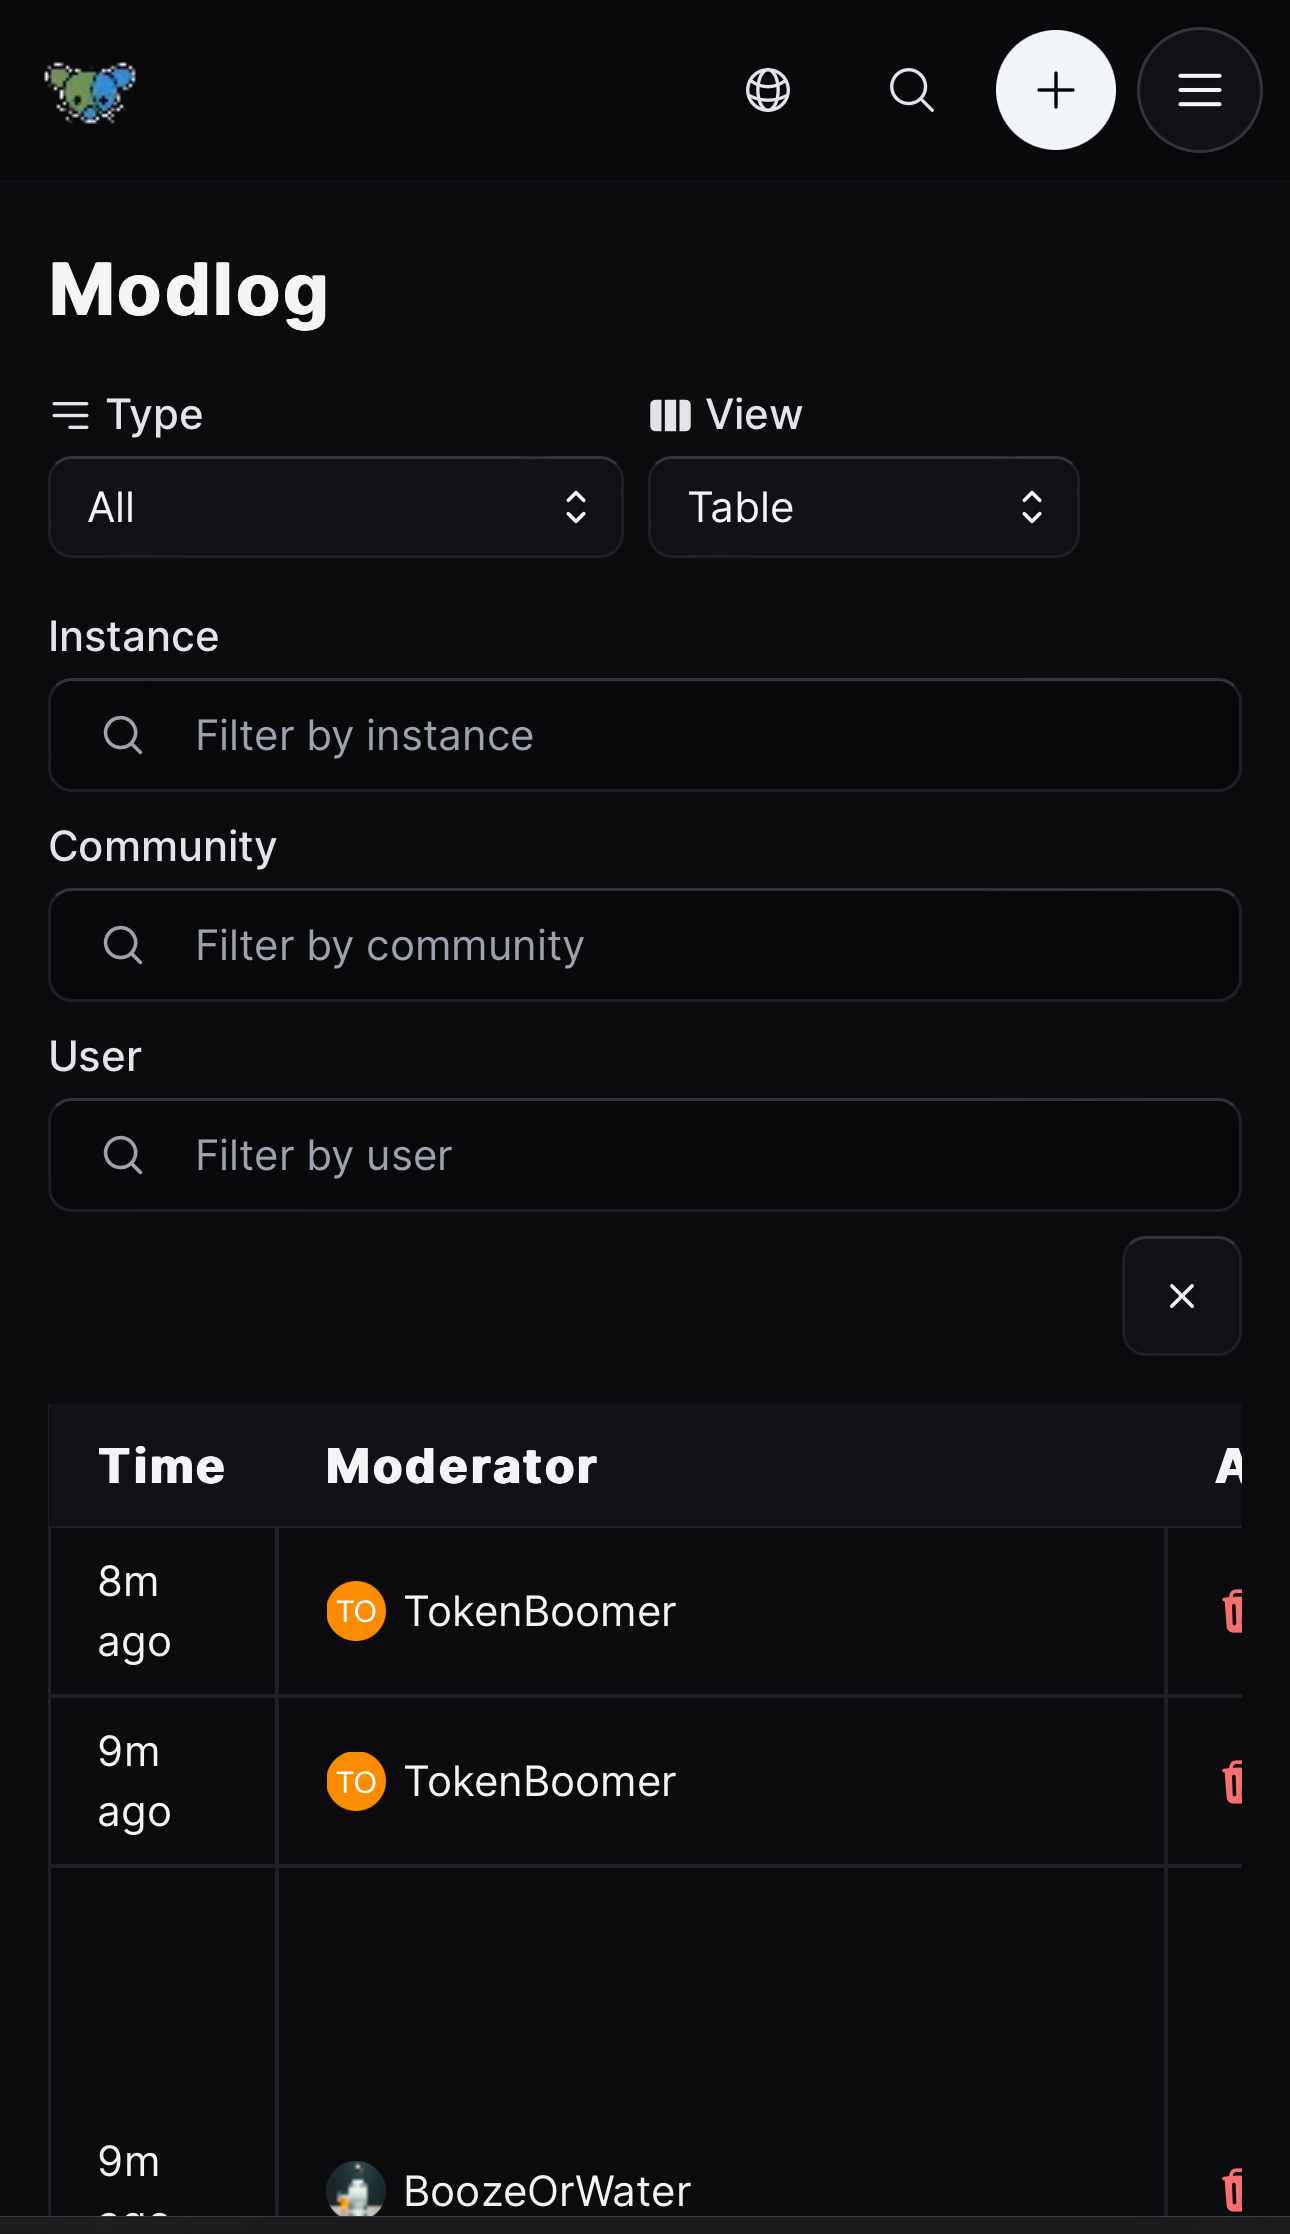The image size is (1290, 2234).
Task: Click the Moderator column header
Action: point(461,1466)
